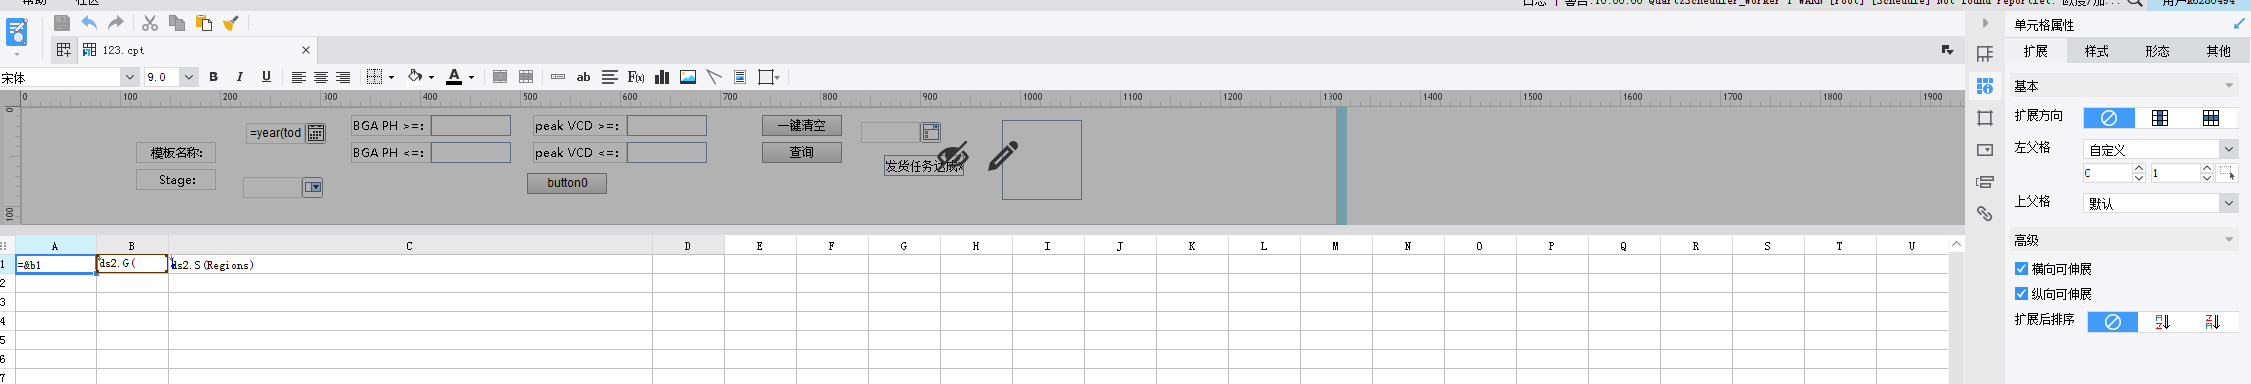Insert a slope line cell element
The image size is (2251, 384).
pos(714,77)
